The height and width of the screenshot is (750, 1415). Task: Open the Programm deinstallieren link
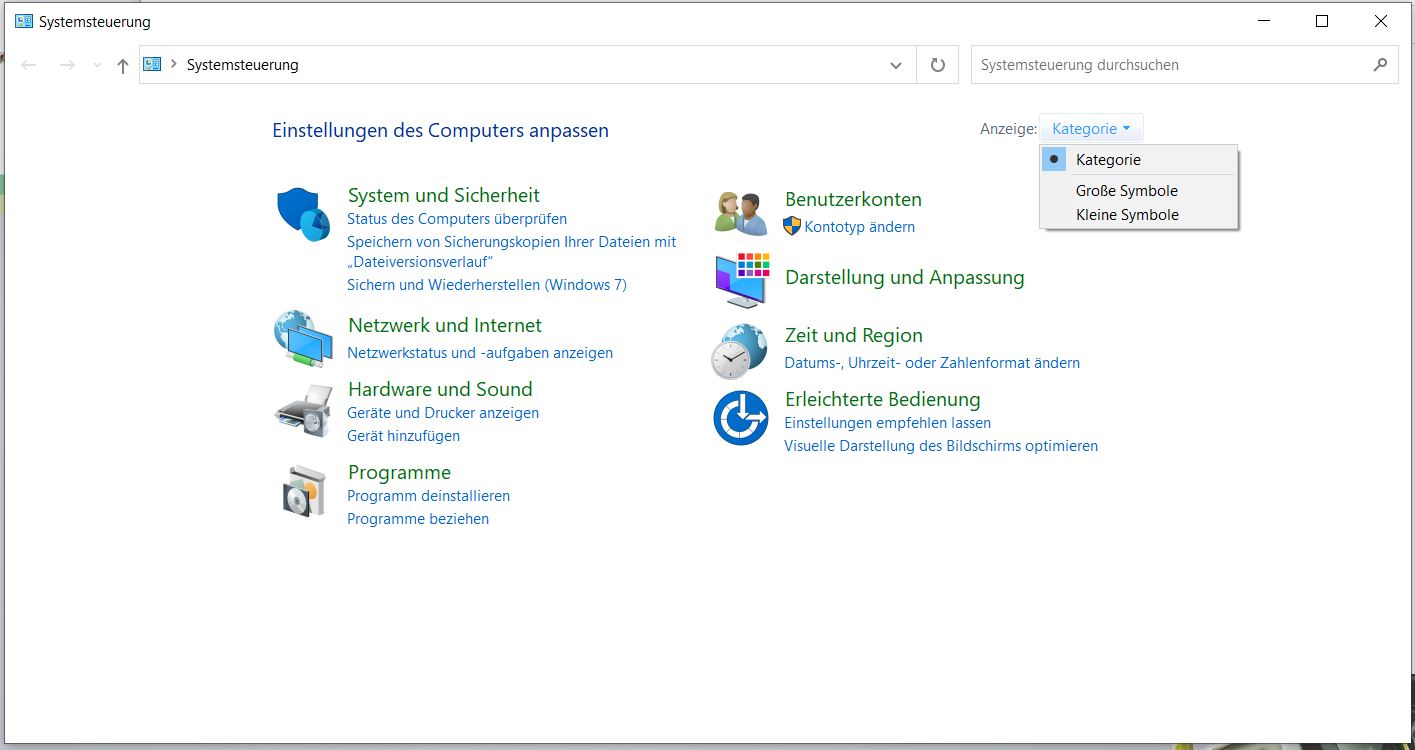click(428, 496)
